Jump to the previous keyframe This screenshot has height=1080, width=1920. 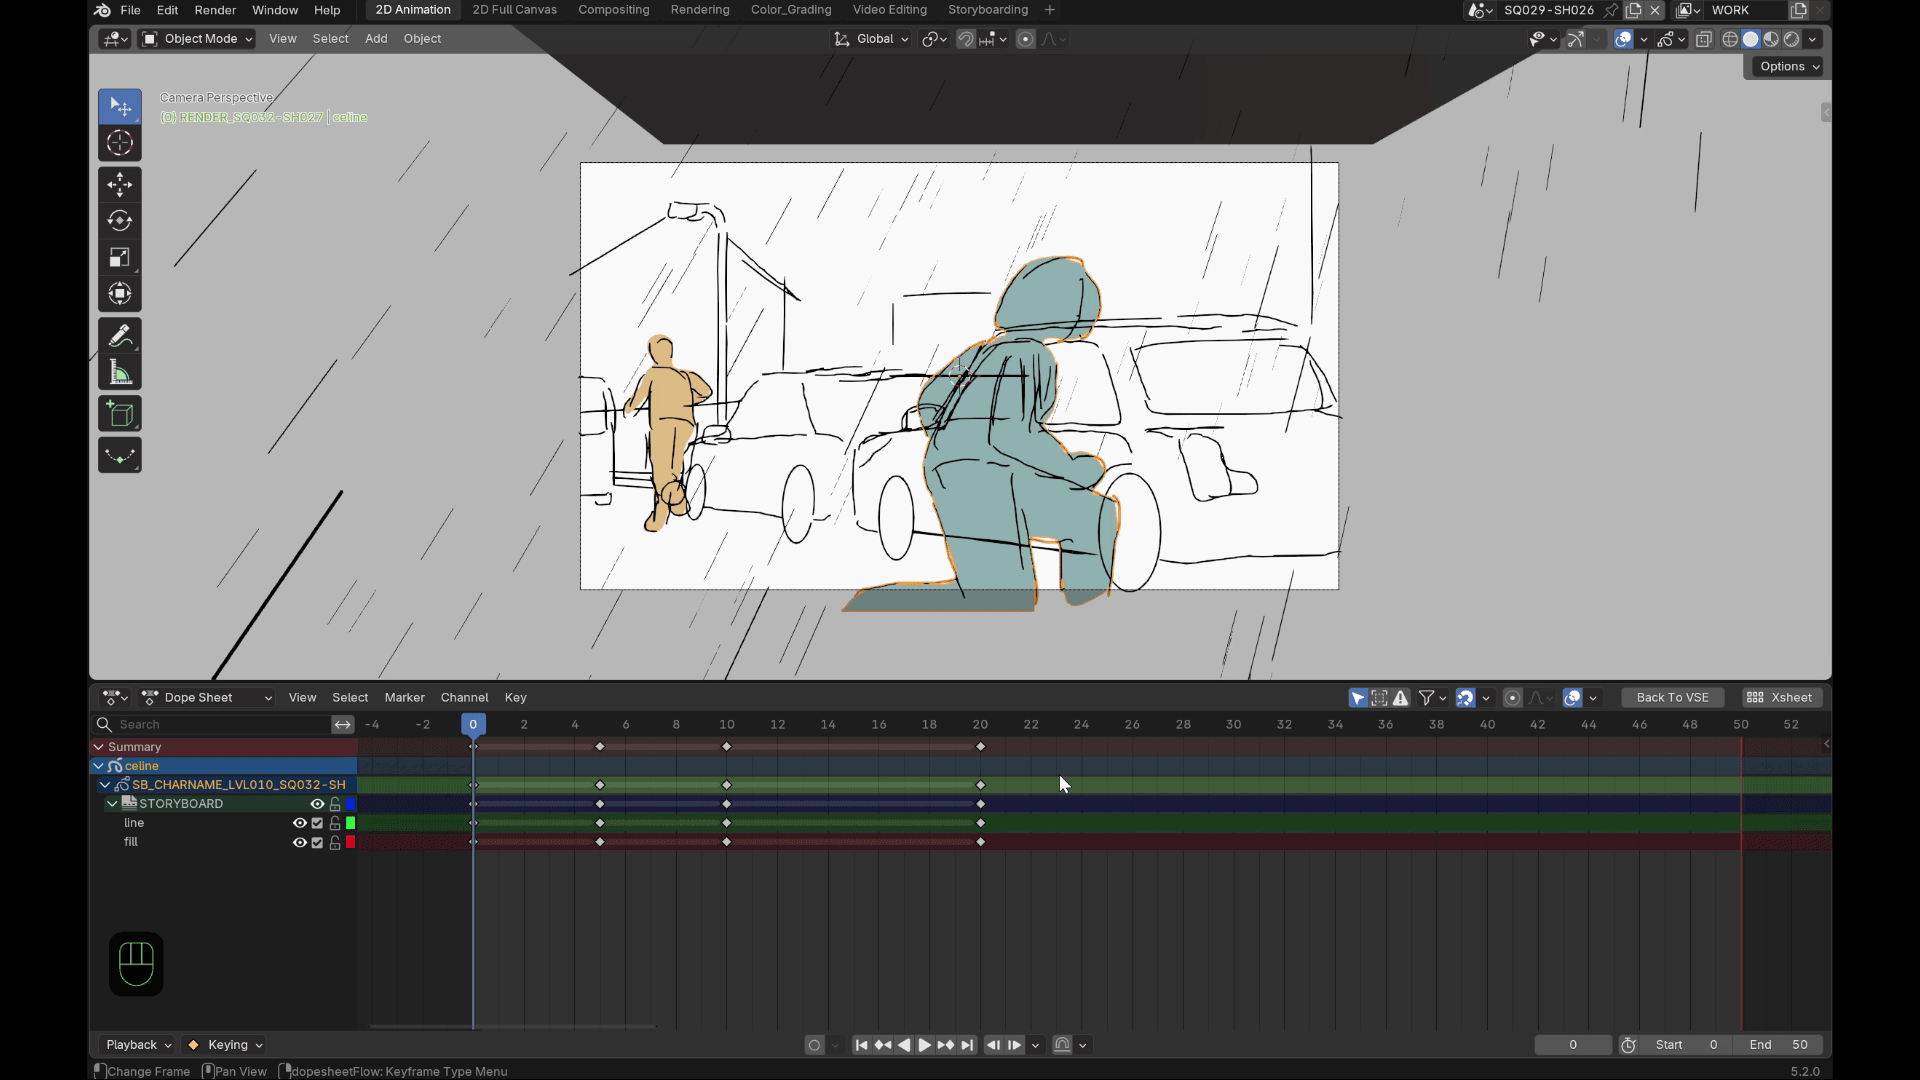click(883, 1045)
